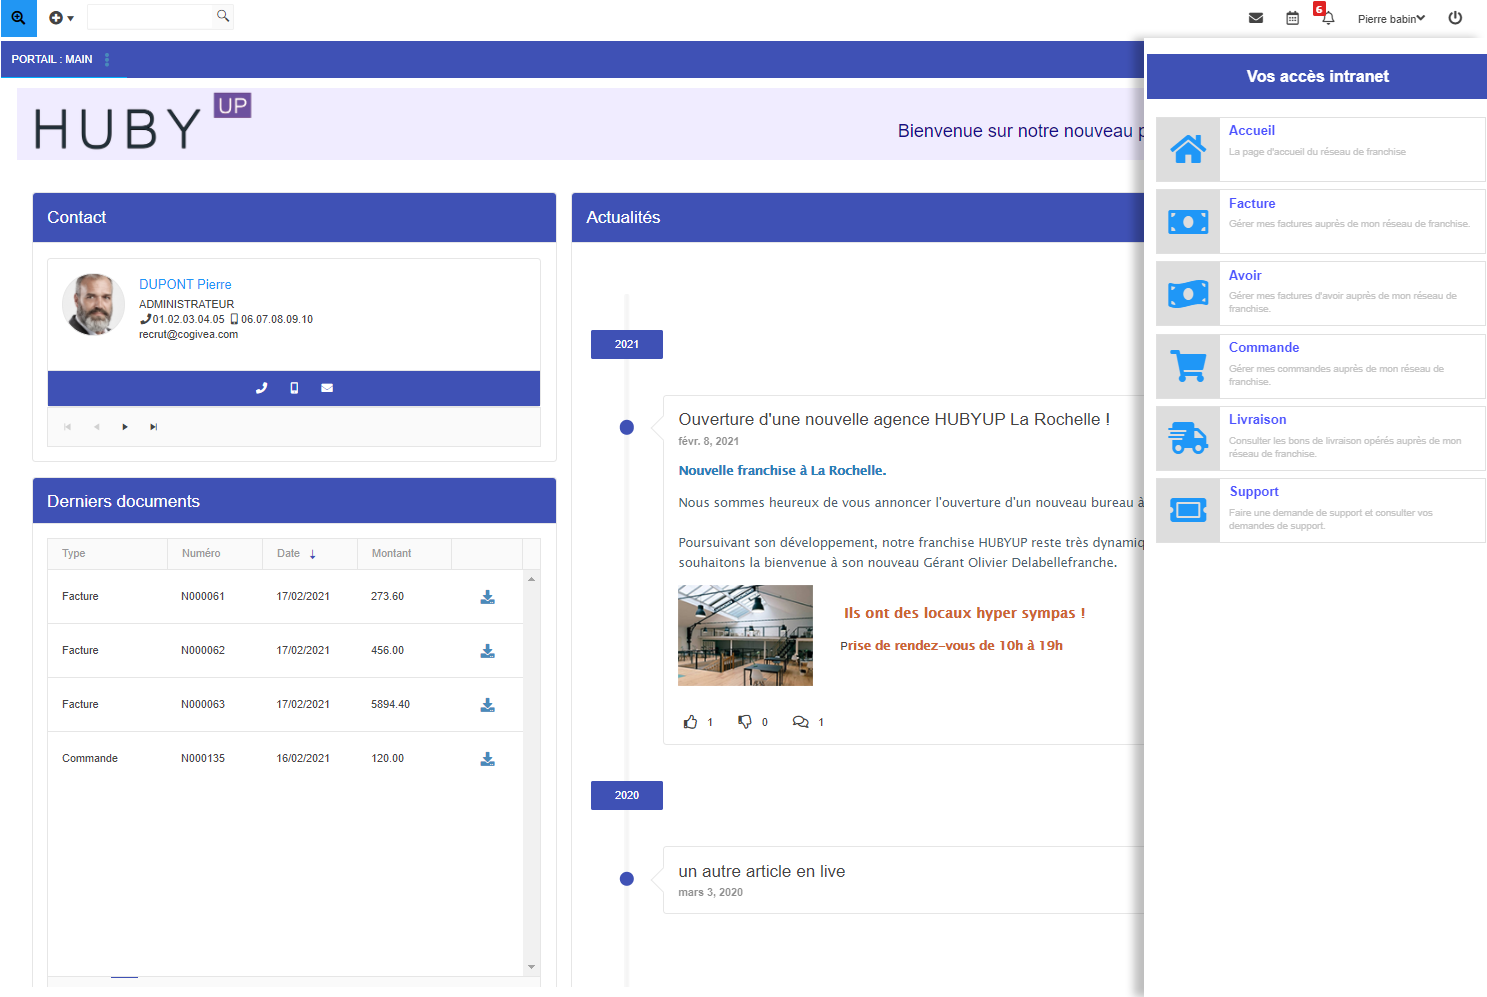Open the article un autre article en live

762,871
